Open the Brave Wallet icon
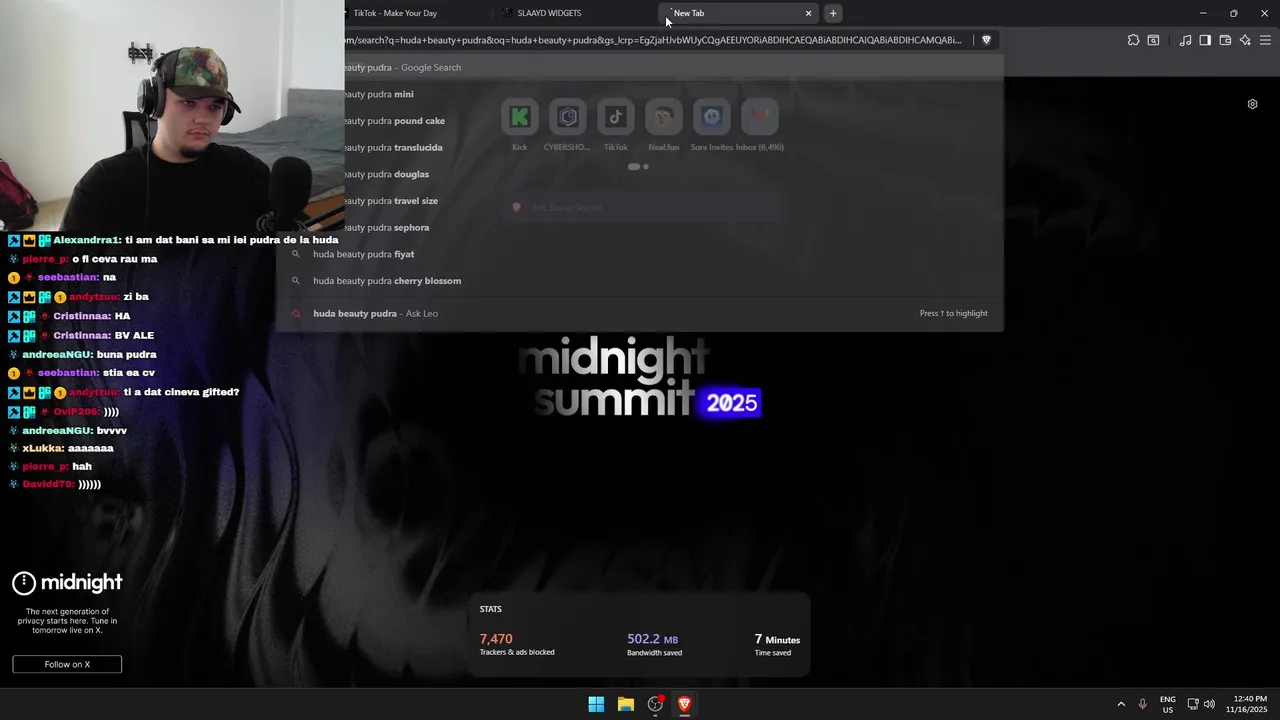Image resolution: width=1280 pixels, height=720 pixels. [x=1225, y=40]
